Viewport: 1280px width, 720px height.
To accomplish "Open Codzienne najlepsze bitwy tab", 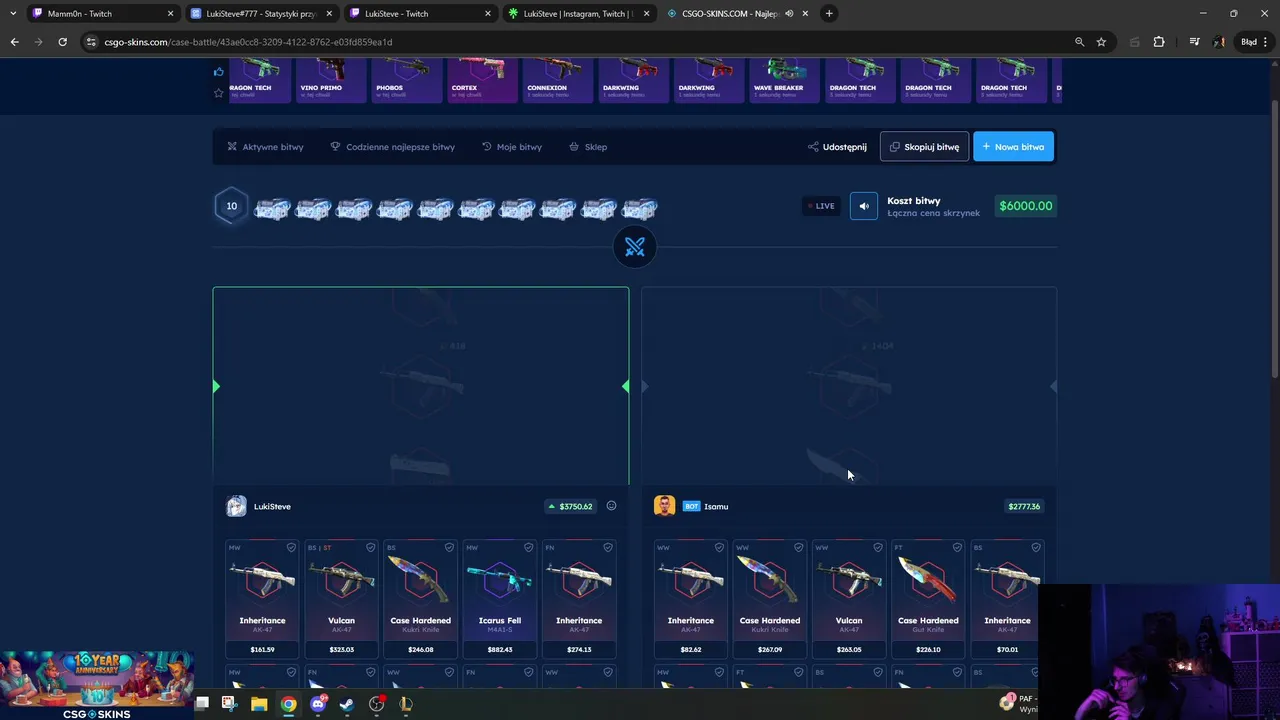I will click(393, 147).
